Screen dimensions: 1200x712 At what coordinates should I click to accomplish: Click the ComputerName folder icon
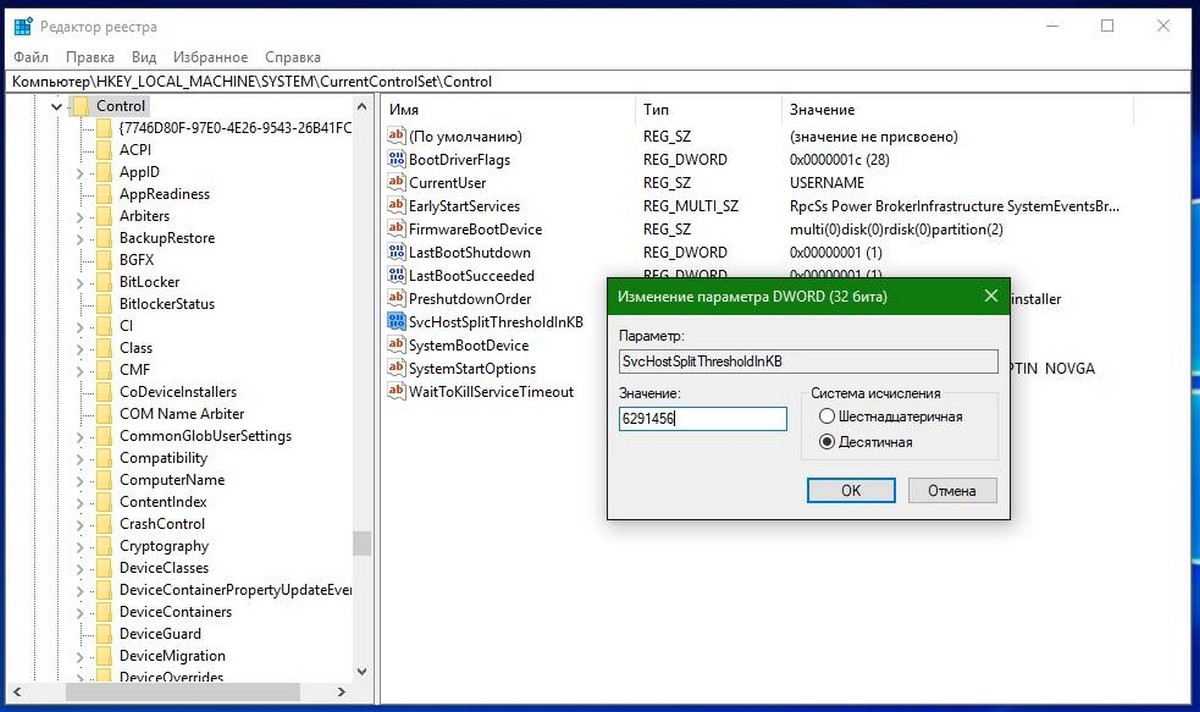point(102,480)
